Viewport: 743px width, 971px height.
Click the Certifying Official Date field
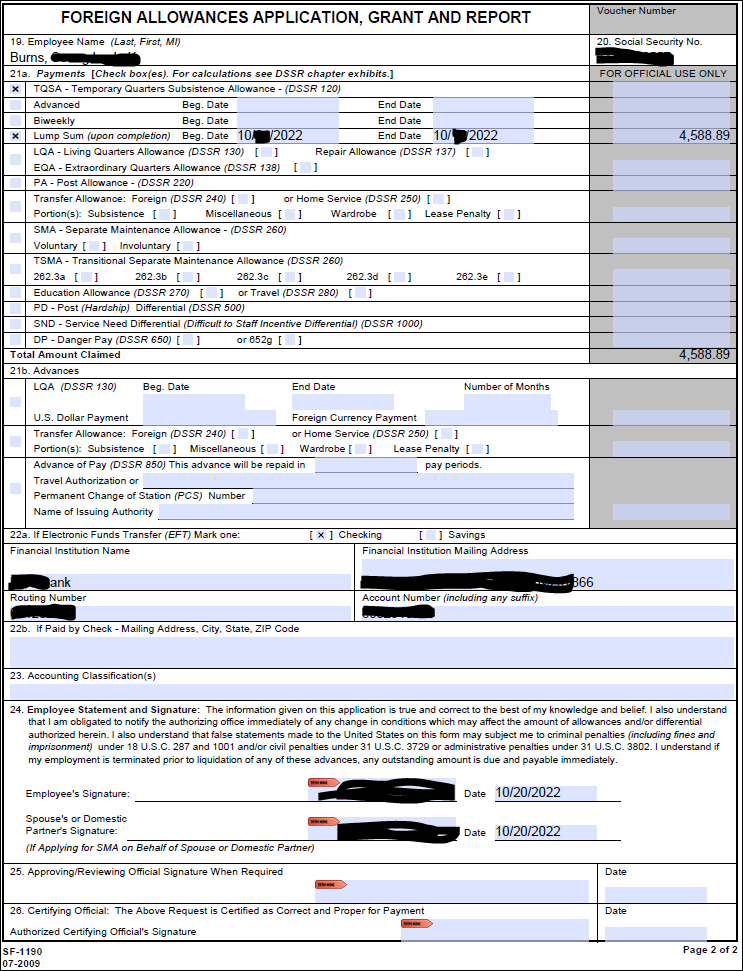tap(656, 934)
